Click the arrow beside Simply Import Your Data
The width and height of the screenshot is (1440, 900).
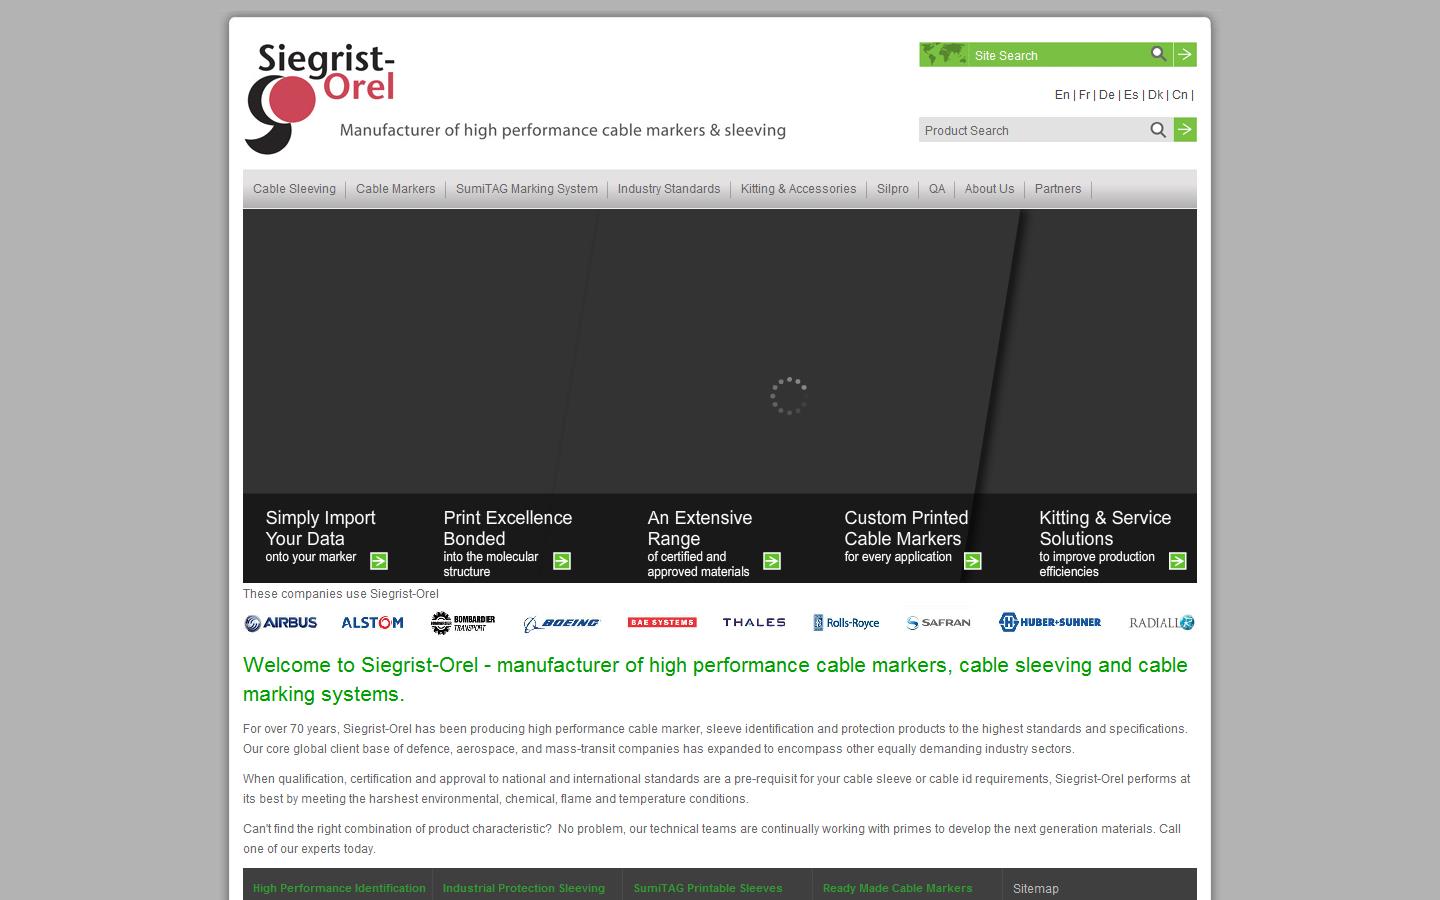[x=379, y=561]
